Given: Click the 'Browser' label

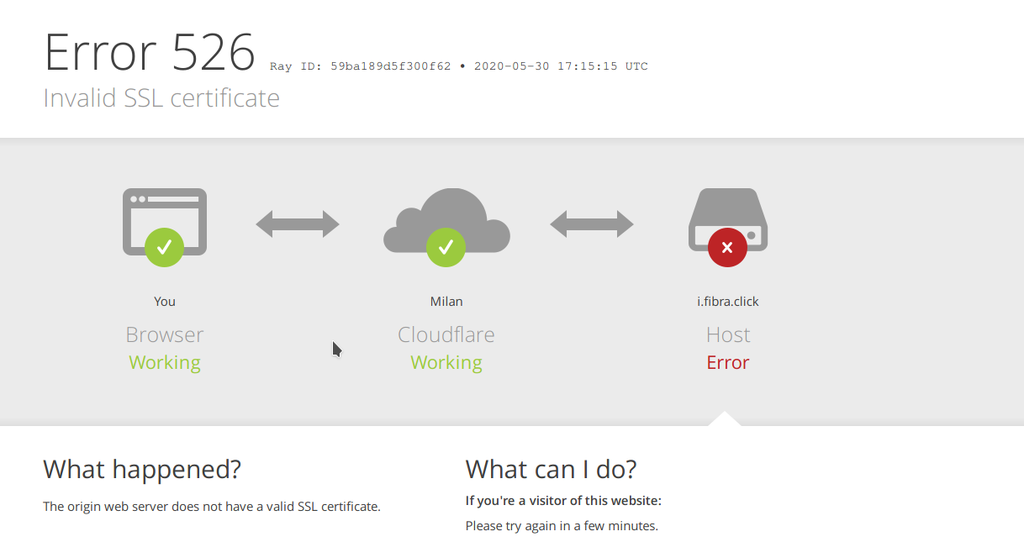Looking at the screenshot, I should pyautogui.click(x=165, y=334).
